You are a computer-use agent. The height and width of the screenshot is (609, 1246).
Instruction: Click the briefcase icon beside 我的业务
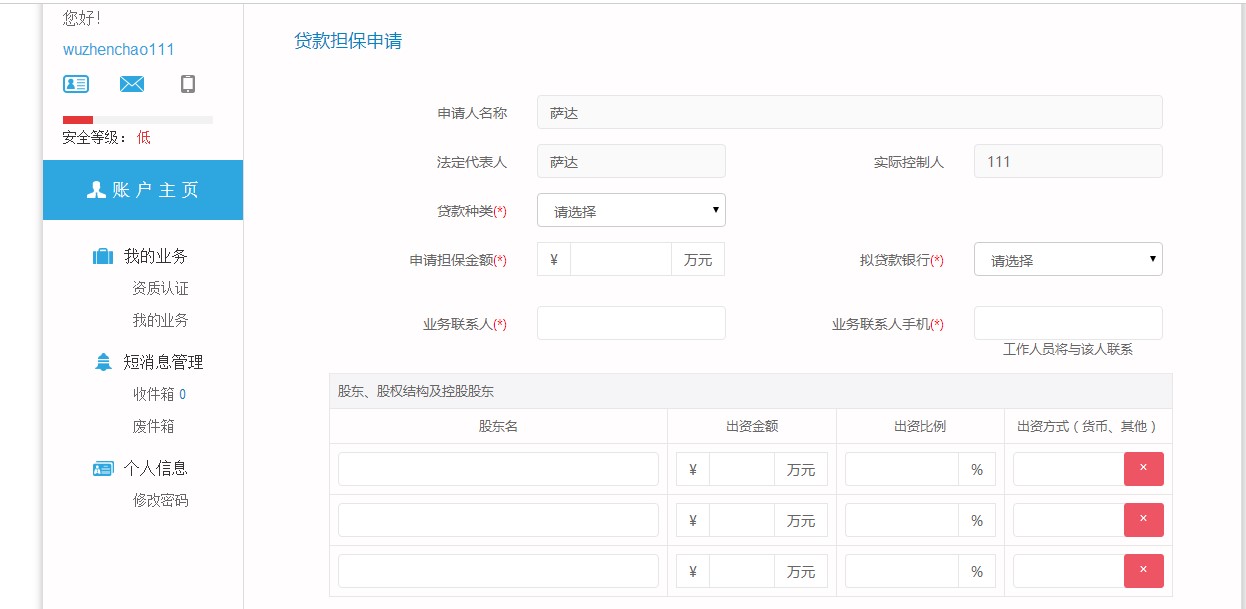103,257
